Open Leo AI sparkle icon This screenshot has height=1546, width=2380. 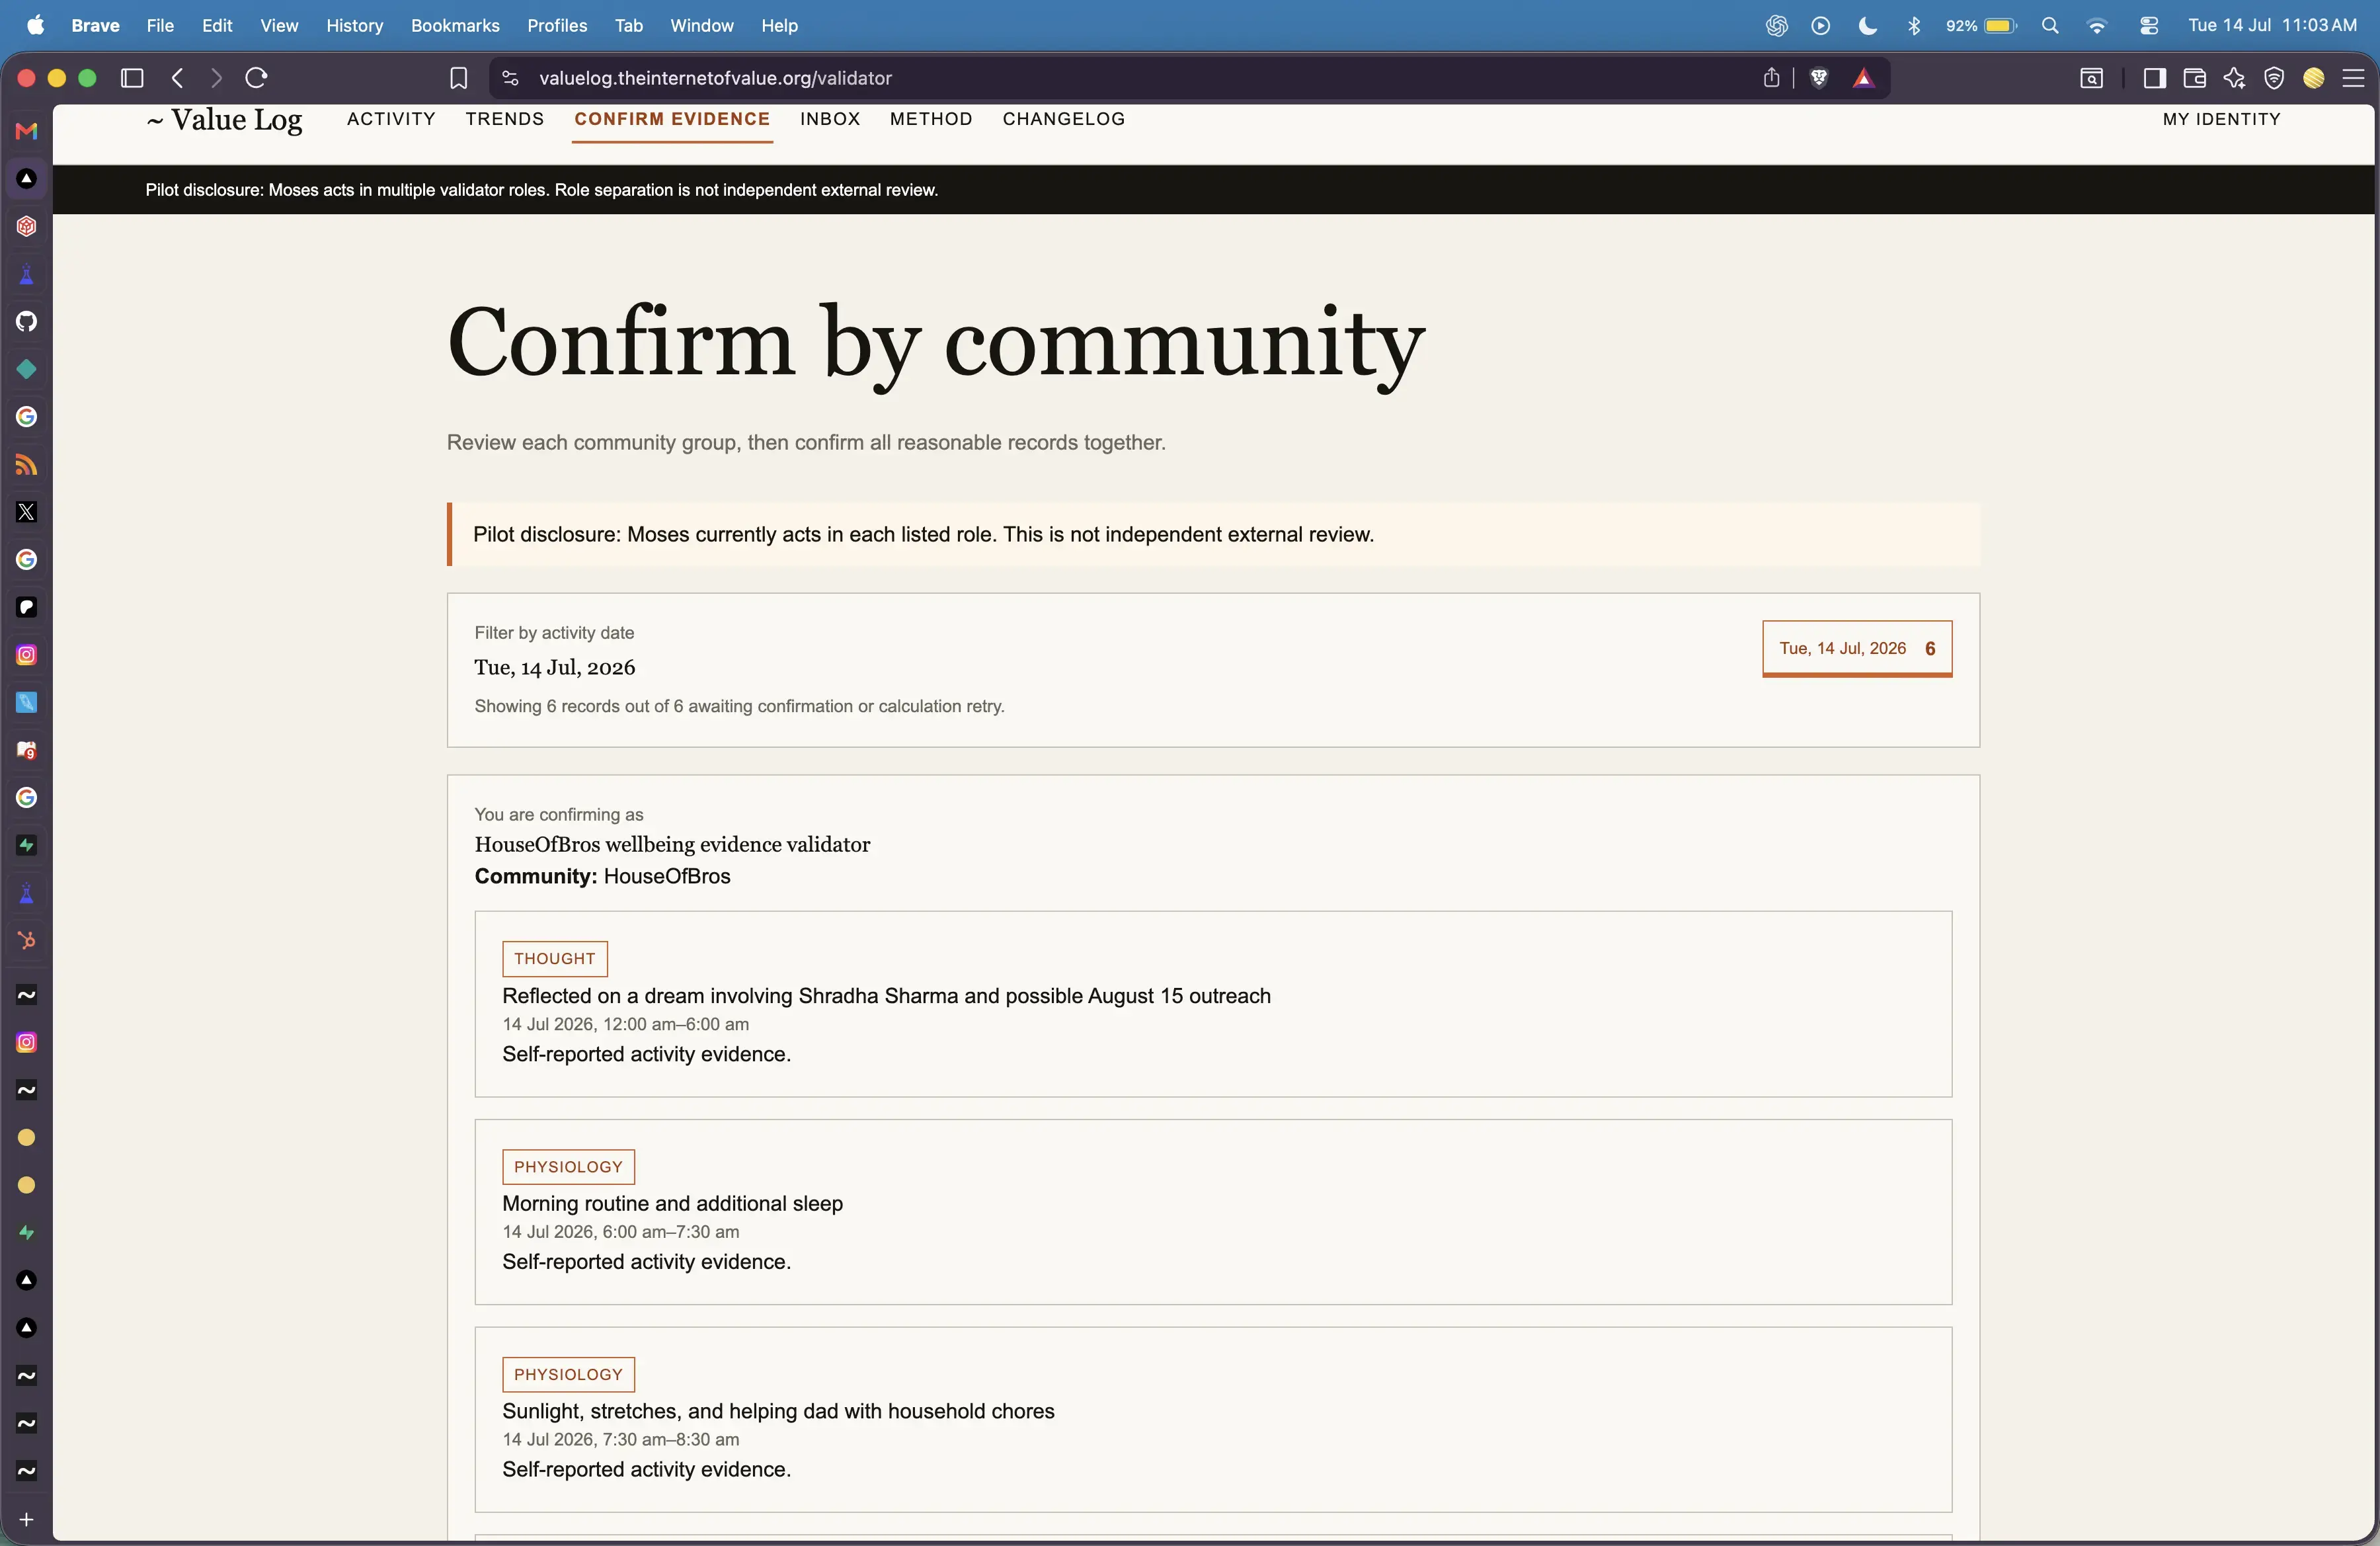2234,78
